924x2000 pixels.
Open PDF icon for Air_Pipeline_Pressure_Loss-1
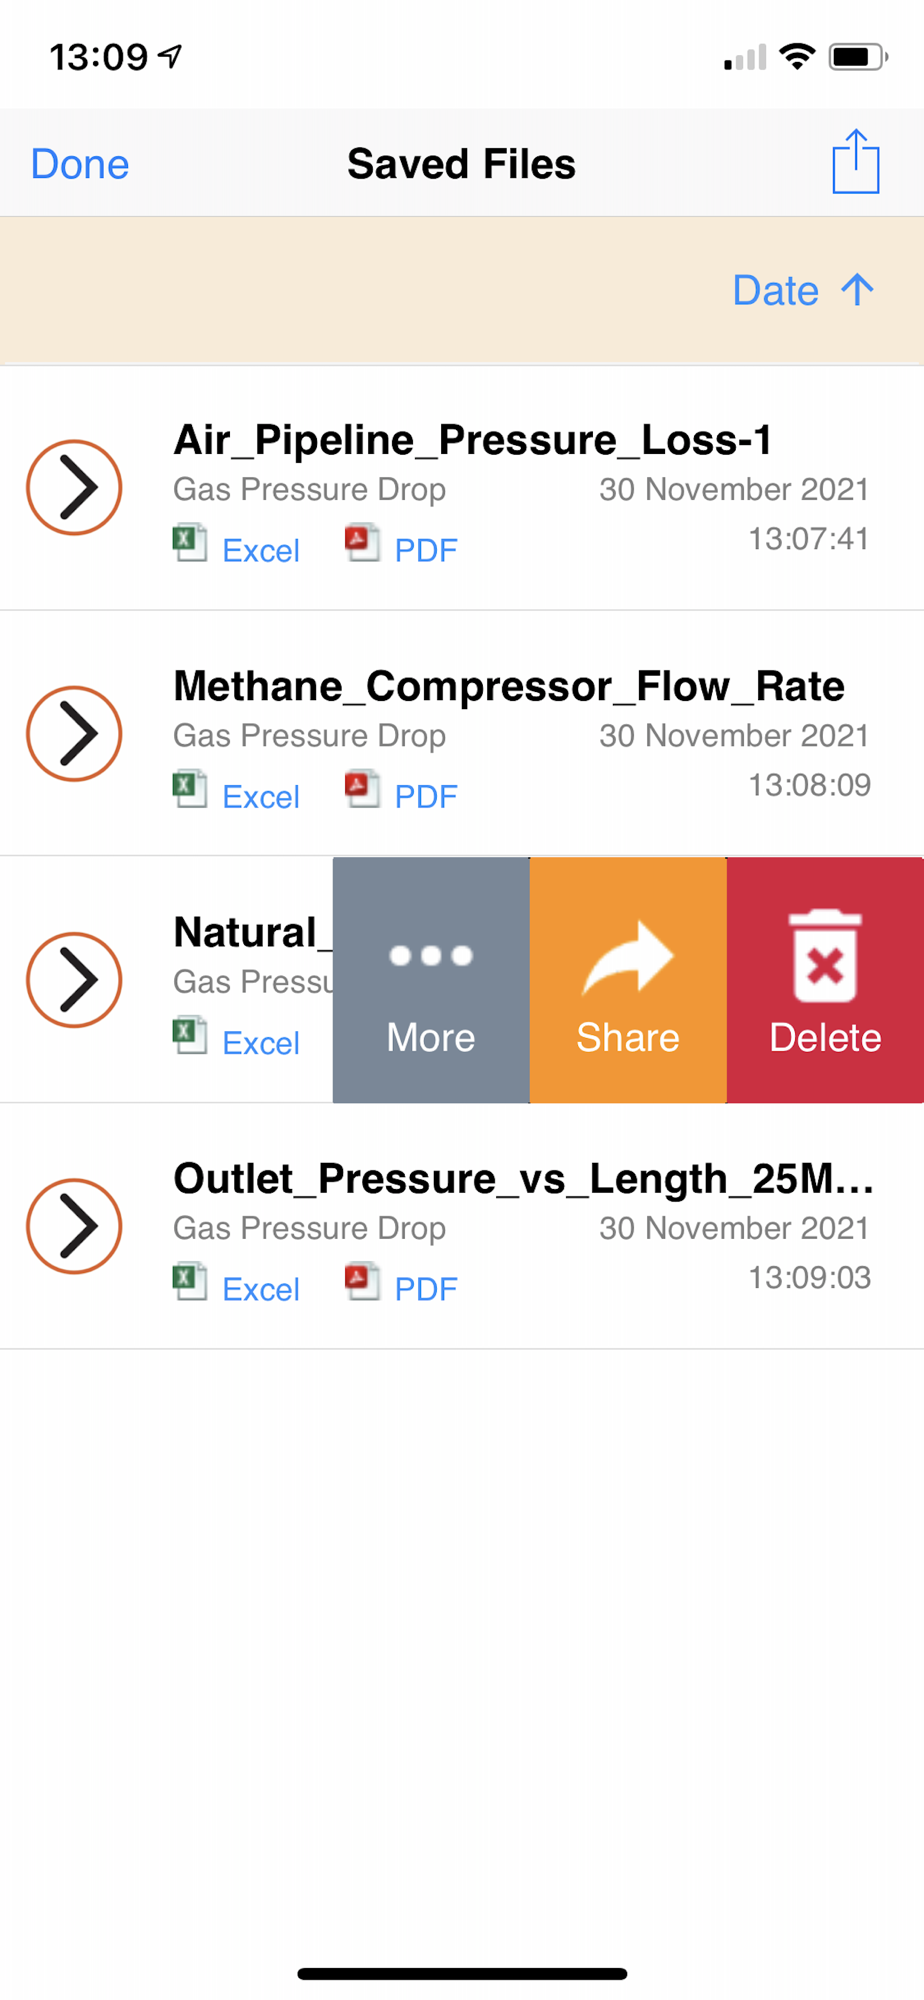tap(362, 543)
